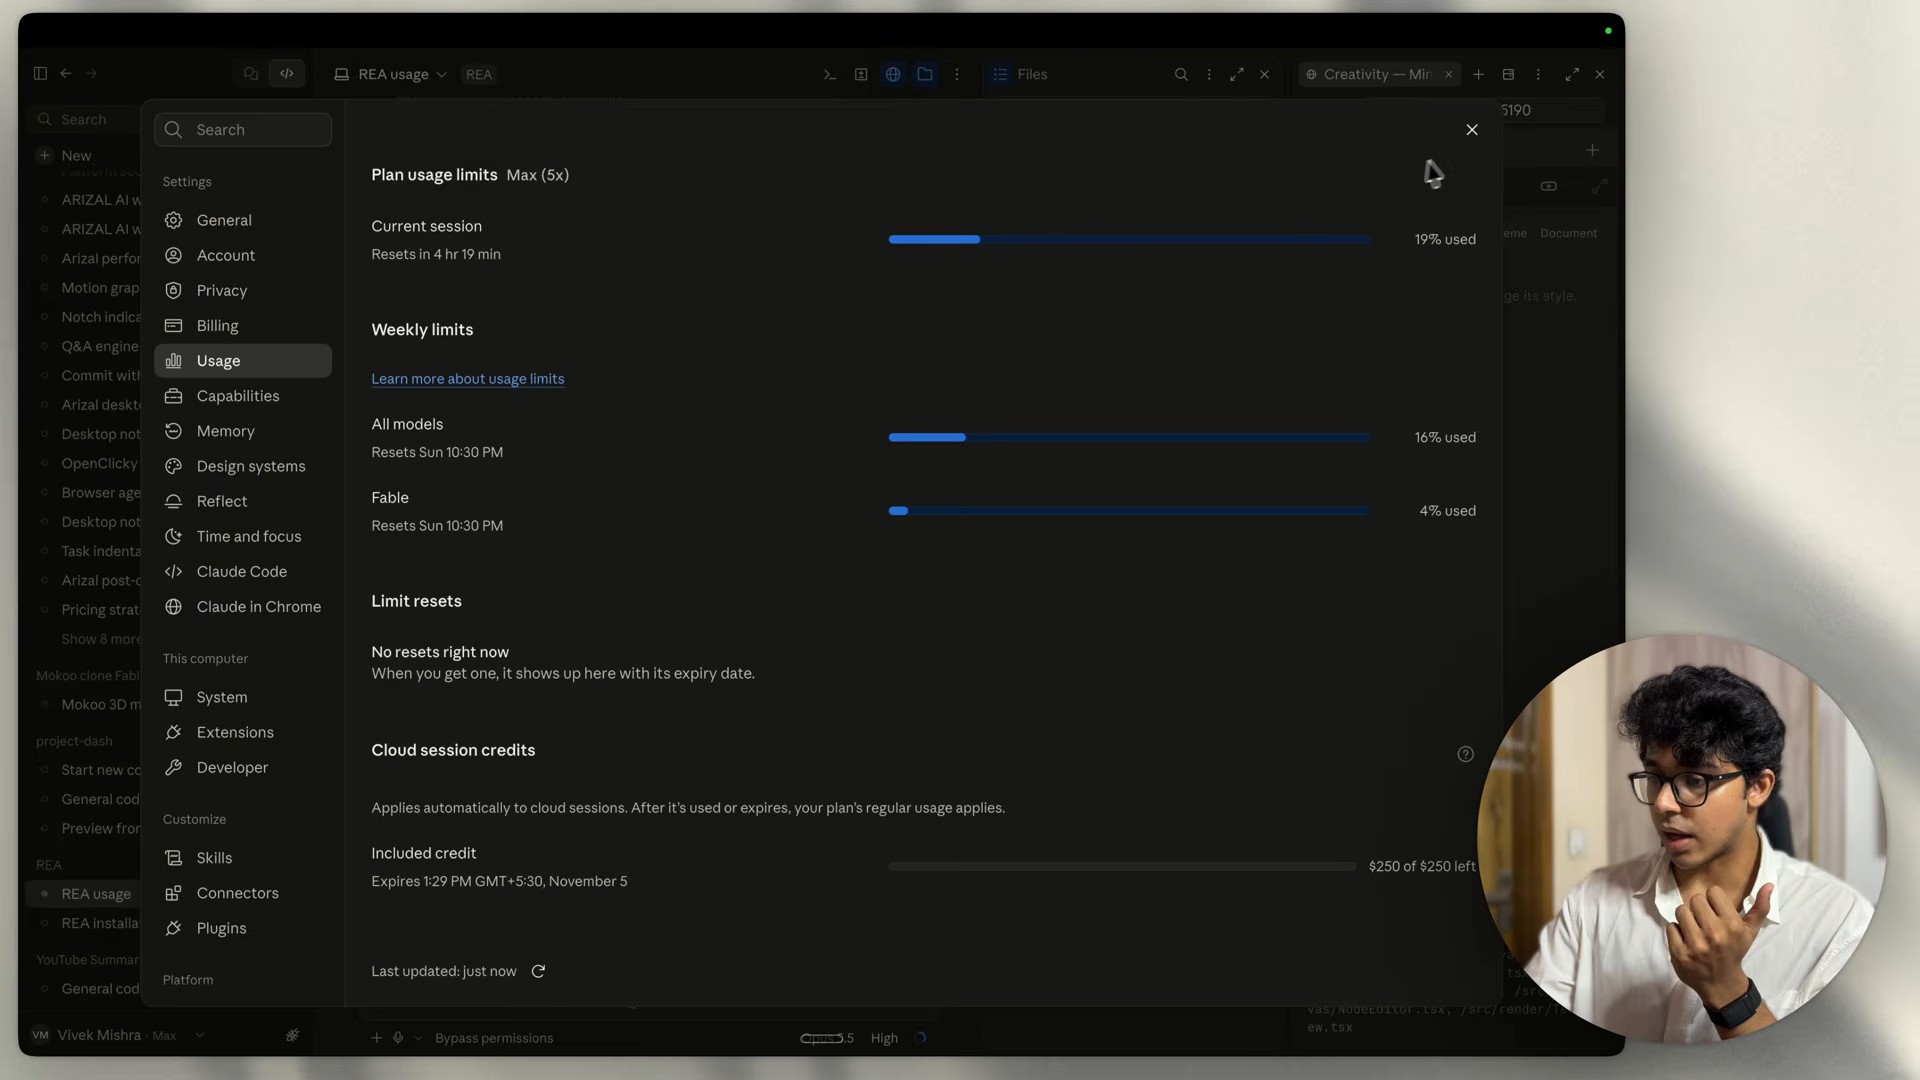This screenshot has height=1080, width=1920.
Task: Click Bypass permissions in the bottom bar
Action: pyautogui.click(x=494, y=1038)
